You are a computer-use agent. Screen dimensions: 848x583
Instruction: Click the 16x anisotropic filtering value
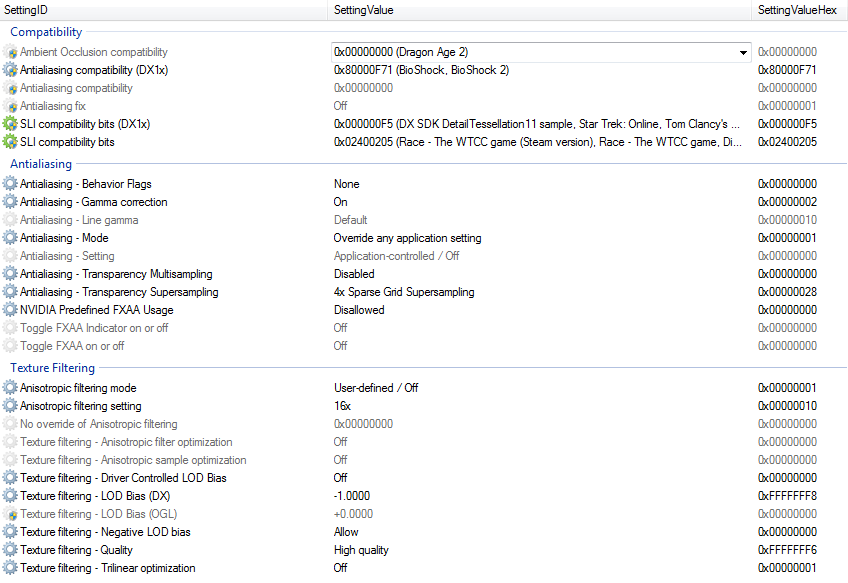click(342, 406)
